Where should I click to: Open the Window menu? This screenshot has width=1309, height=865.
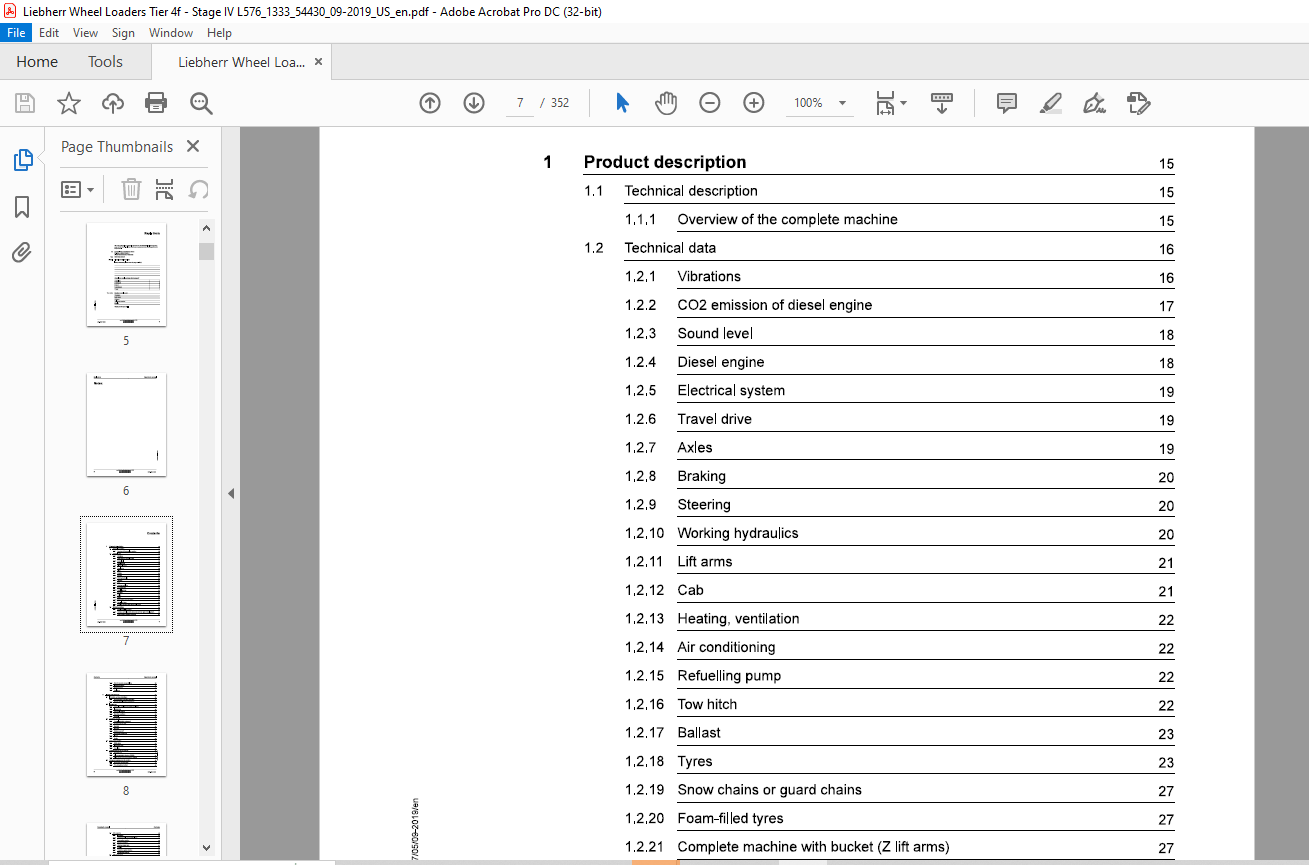pyautogui.click(x=171, y=33)
